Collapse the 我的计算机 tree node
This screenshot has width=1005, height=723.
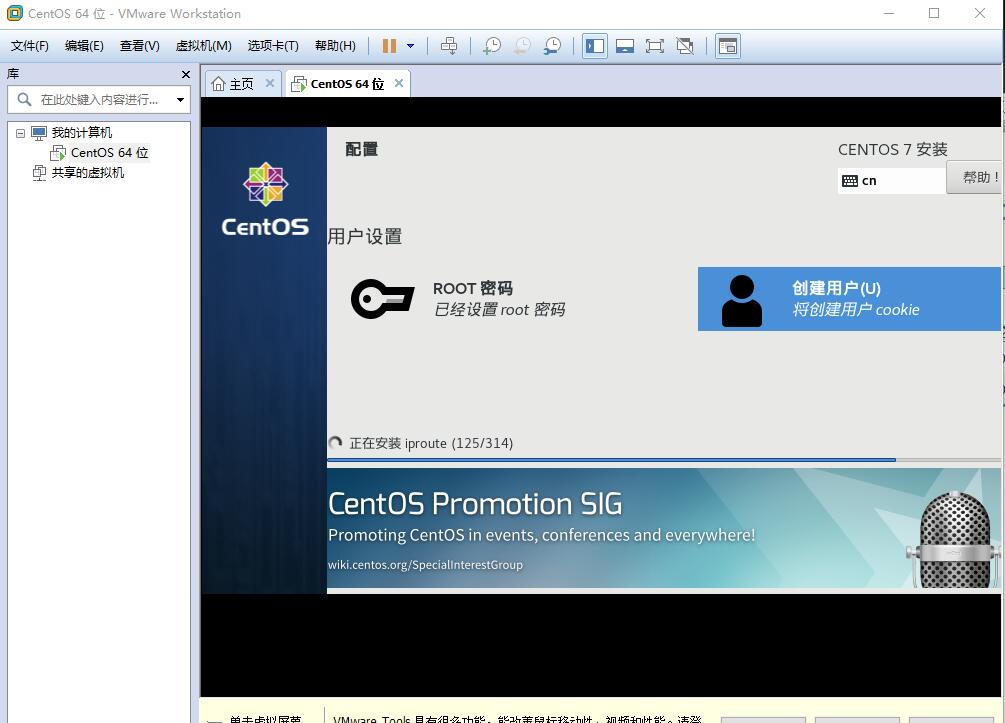pyautogui.click(x=21, y=133)
